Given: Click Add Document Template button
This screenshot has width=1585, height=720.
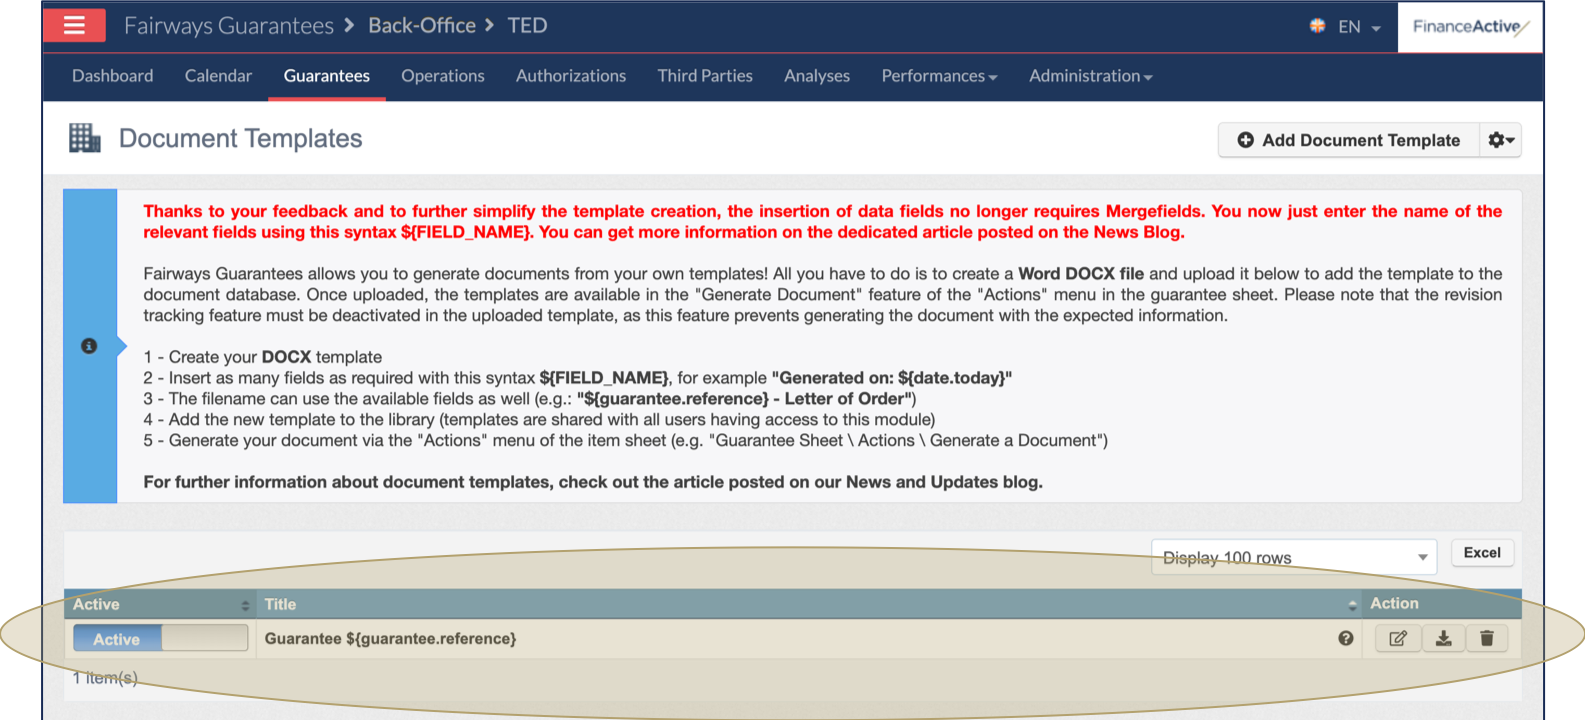Looking at the screenshot, I should (1348, 141).
